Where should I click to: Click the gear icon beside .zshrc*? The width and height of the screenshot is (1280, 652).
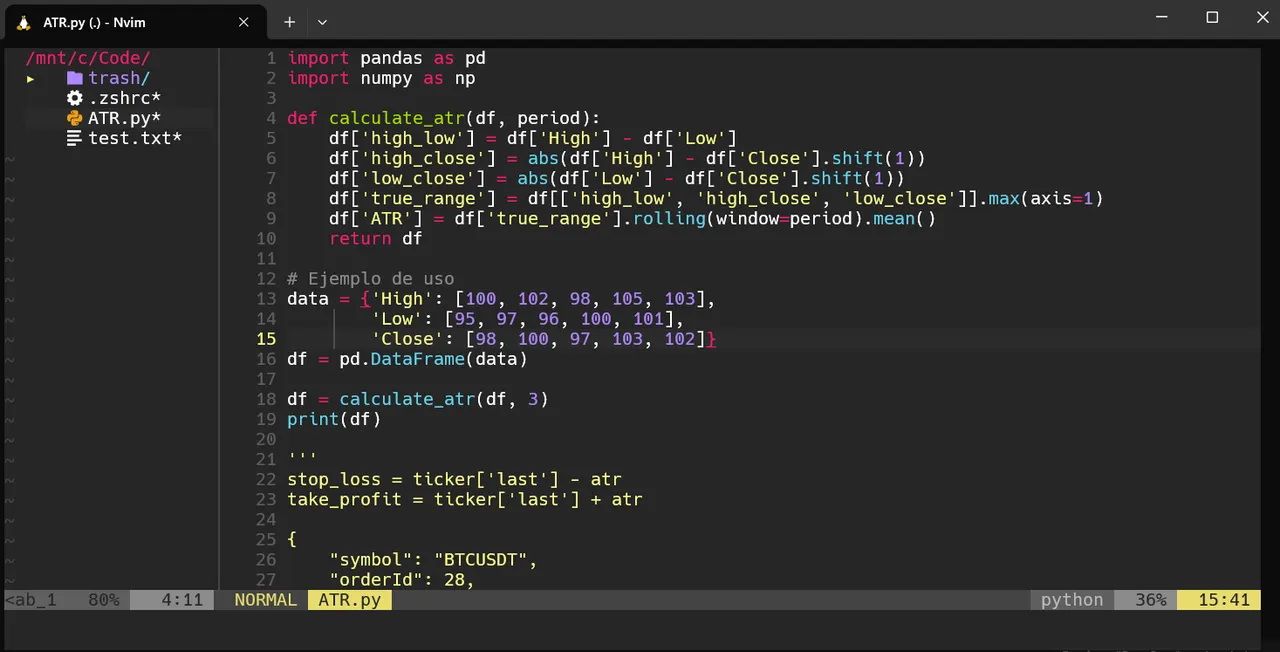click(x=74, y=98)
